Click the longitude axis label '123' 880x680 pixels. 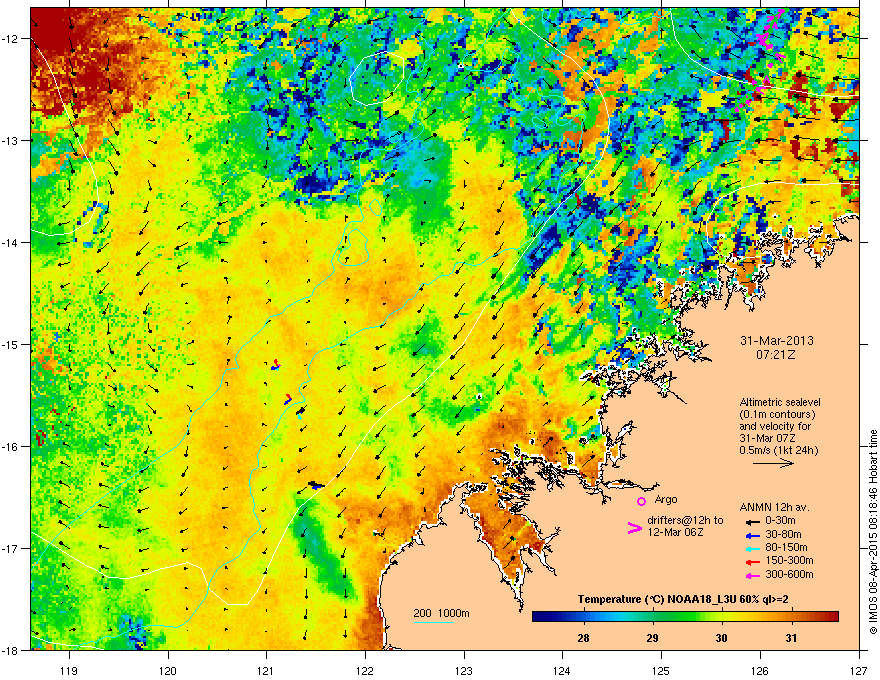pos(464,670)
